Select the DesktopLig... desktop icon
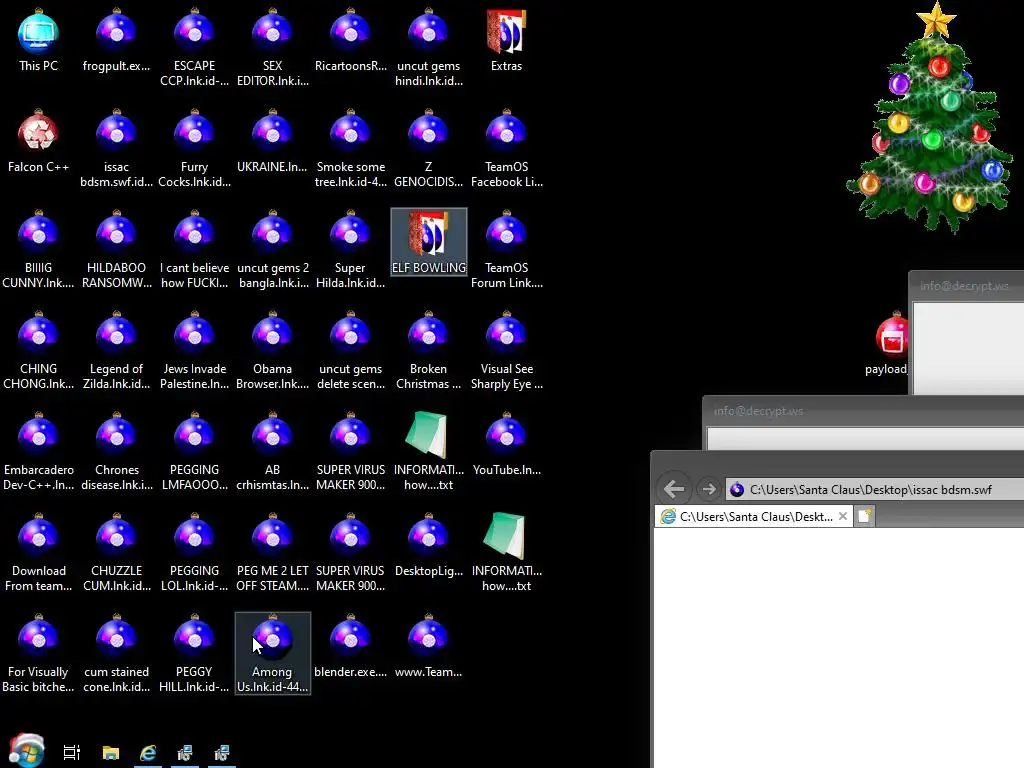This screenshot has width=1024, height=768. tap(428, 546)
